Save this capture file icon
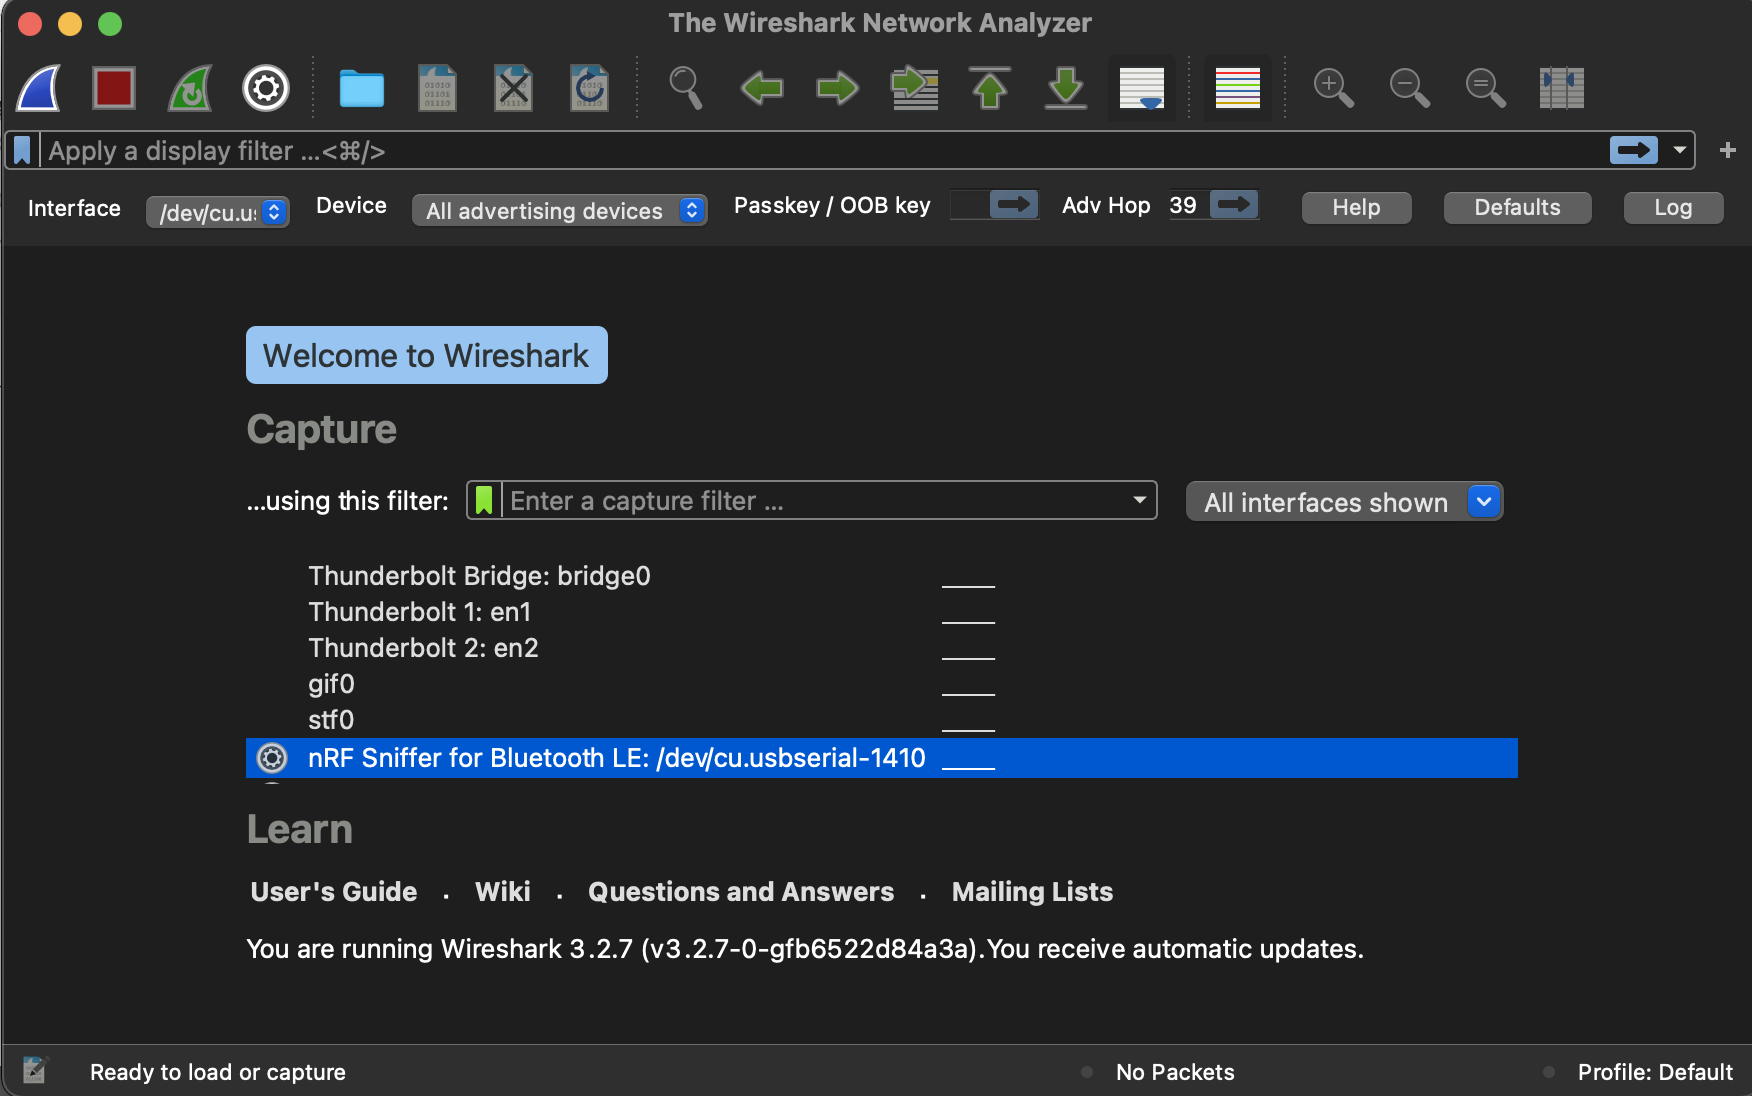The height and width of the screenshot is (1096, 1752). pos(437,88)
